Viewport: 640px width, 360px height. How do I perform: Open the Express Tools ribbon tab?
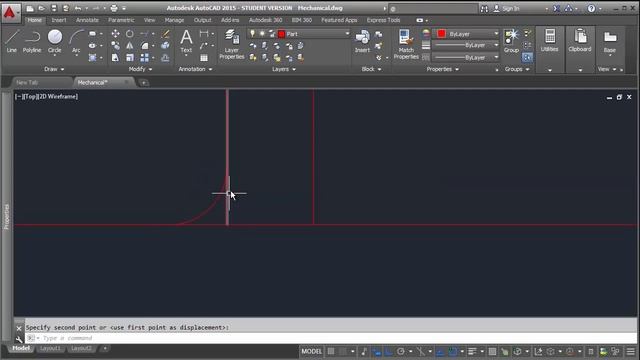(x=383, y=20)
